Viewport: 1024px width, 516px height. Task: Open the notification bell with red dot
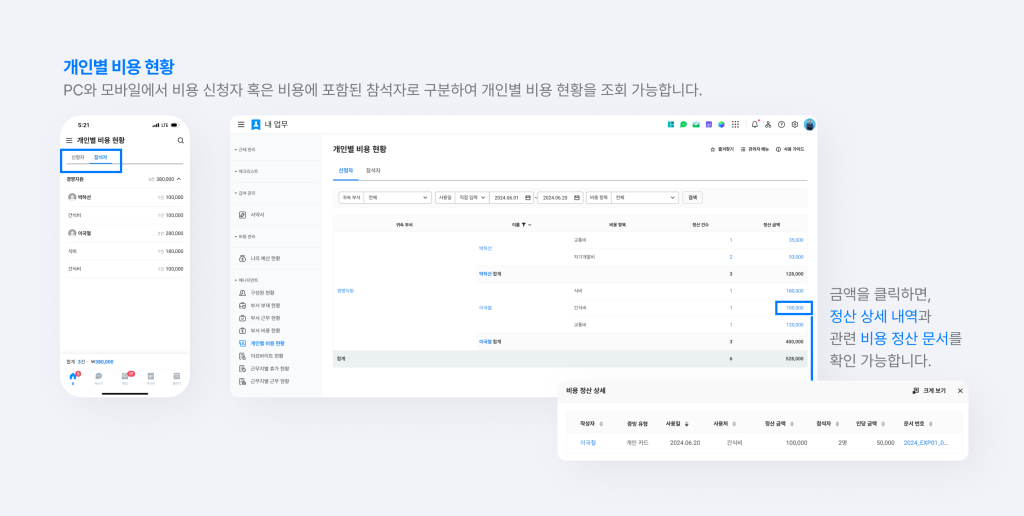(755, 124)
